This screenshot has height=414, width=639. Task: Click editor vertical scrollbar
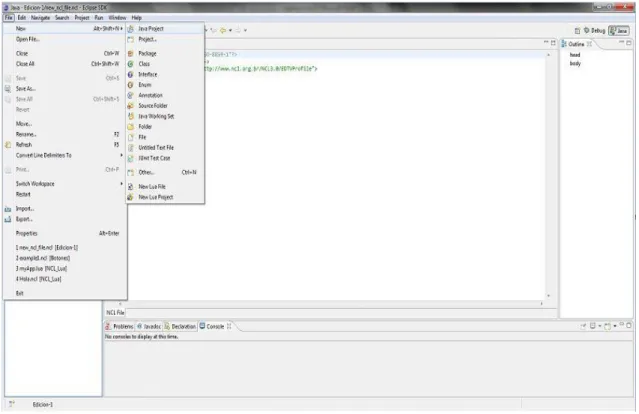[549, 175]
